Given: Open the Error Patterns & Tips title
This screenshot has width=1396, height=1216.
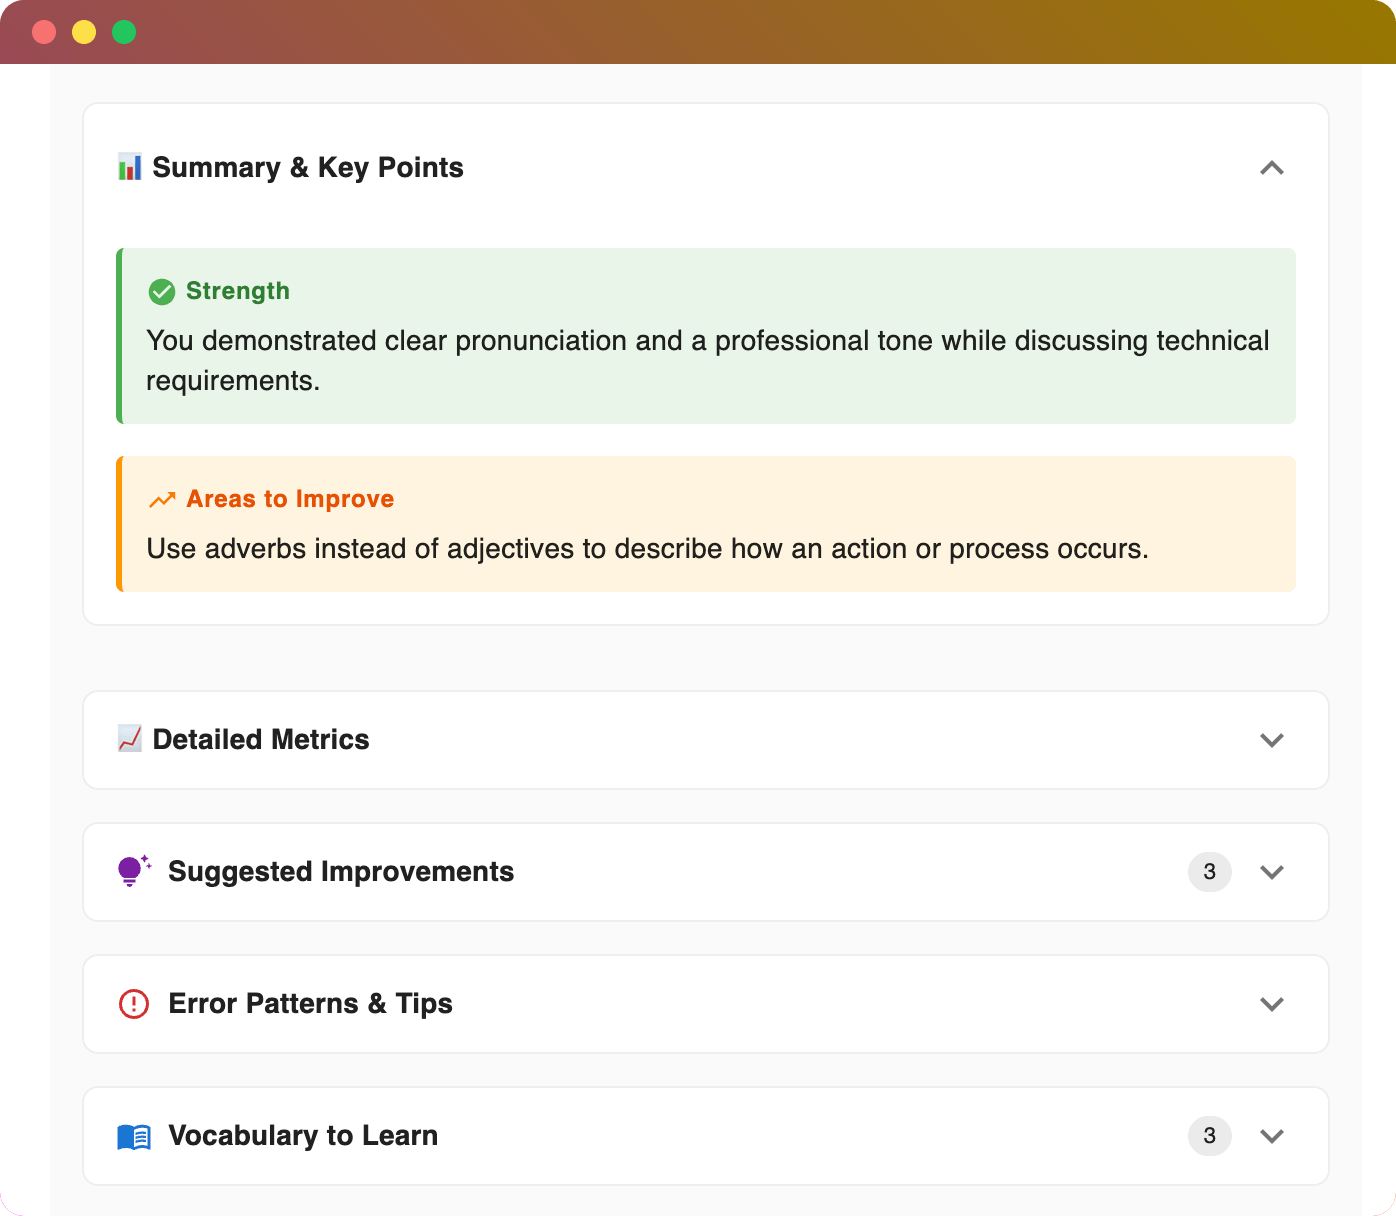Looking at the screenshot, I should pyautogui.click(x=310, y=1003).
